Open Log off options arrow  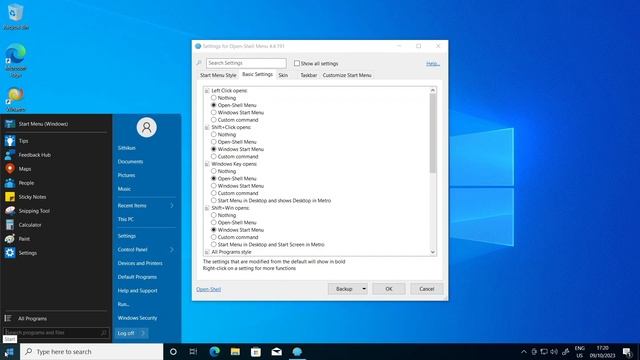pyautogui.click(x=143, y=333)
